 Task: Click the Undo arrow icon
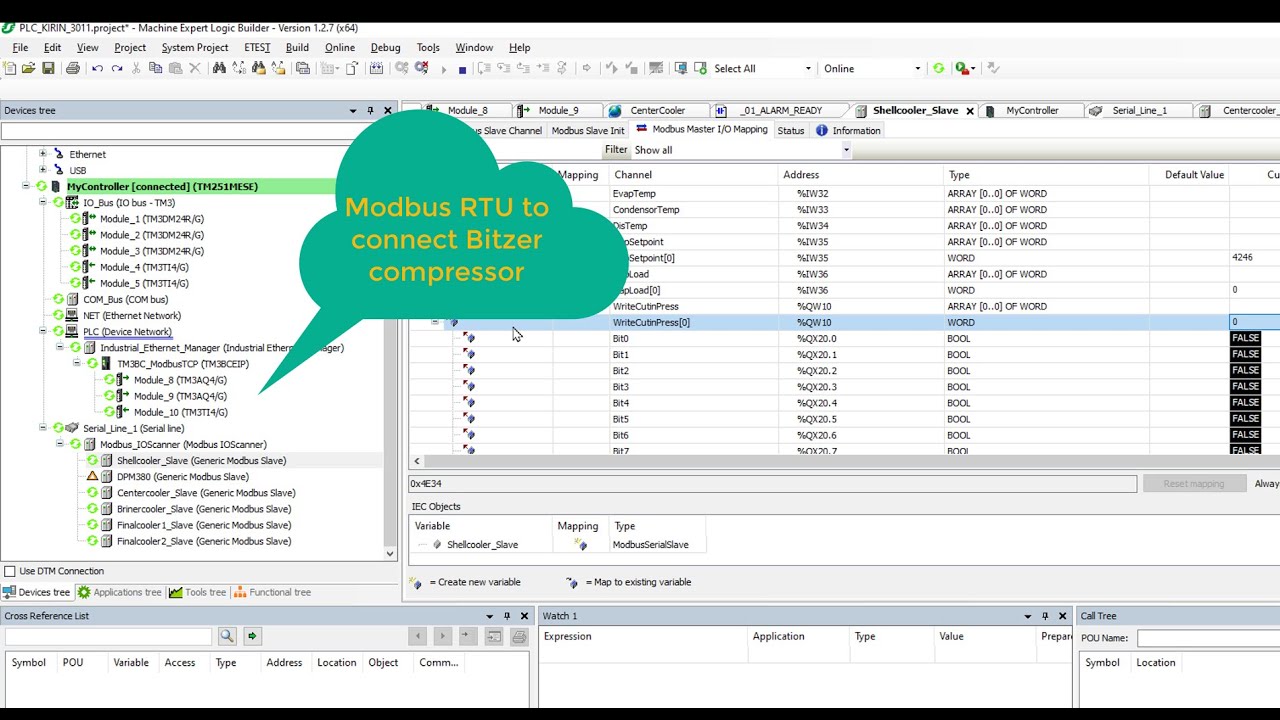pyautogui.click(x=97, y=68)
